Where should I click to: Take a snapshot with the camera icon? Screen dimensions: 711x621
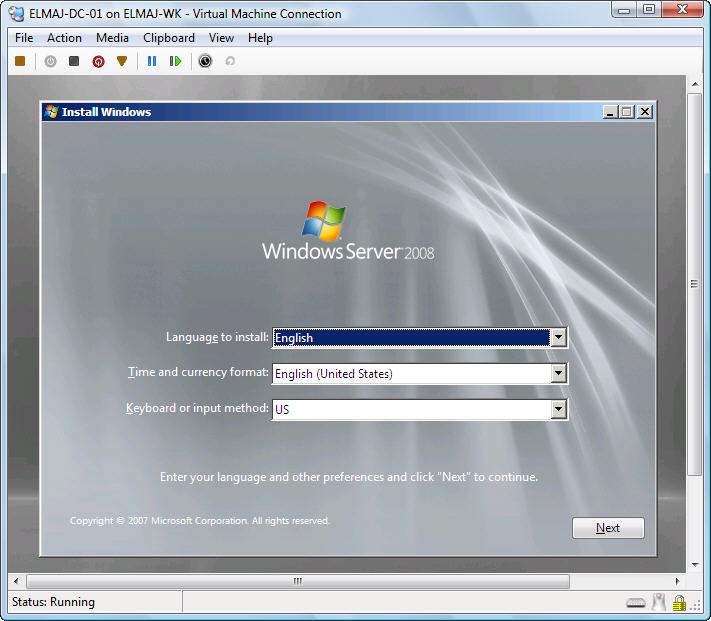pos(205,61)
